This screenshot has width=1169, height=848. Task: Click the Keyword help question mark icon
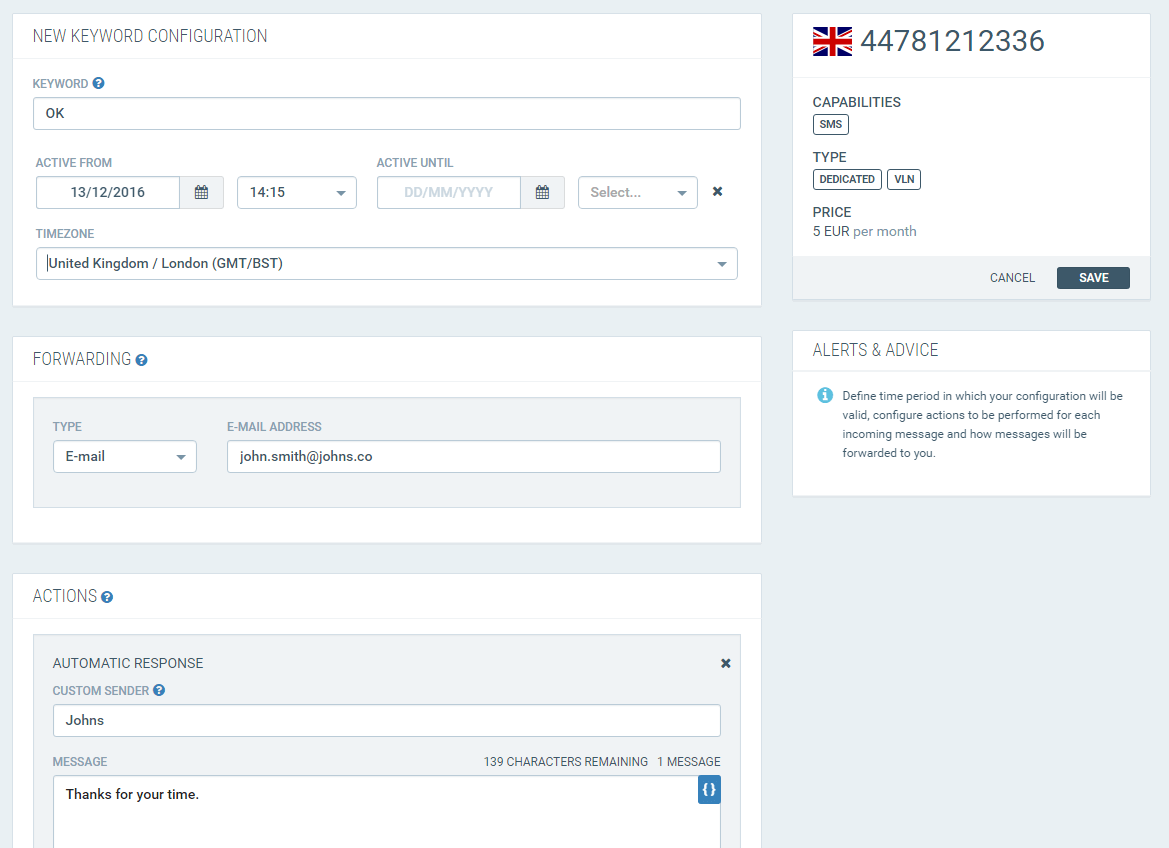click(98, 84)
